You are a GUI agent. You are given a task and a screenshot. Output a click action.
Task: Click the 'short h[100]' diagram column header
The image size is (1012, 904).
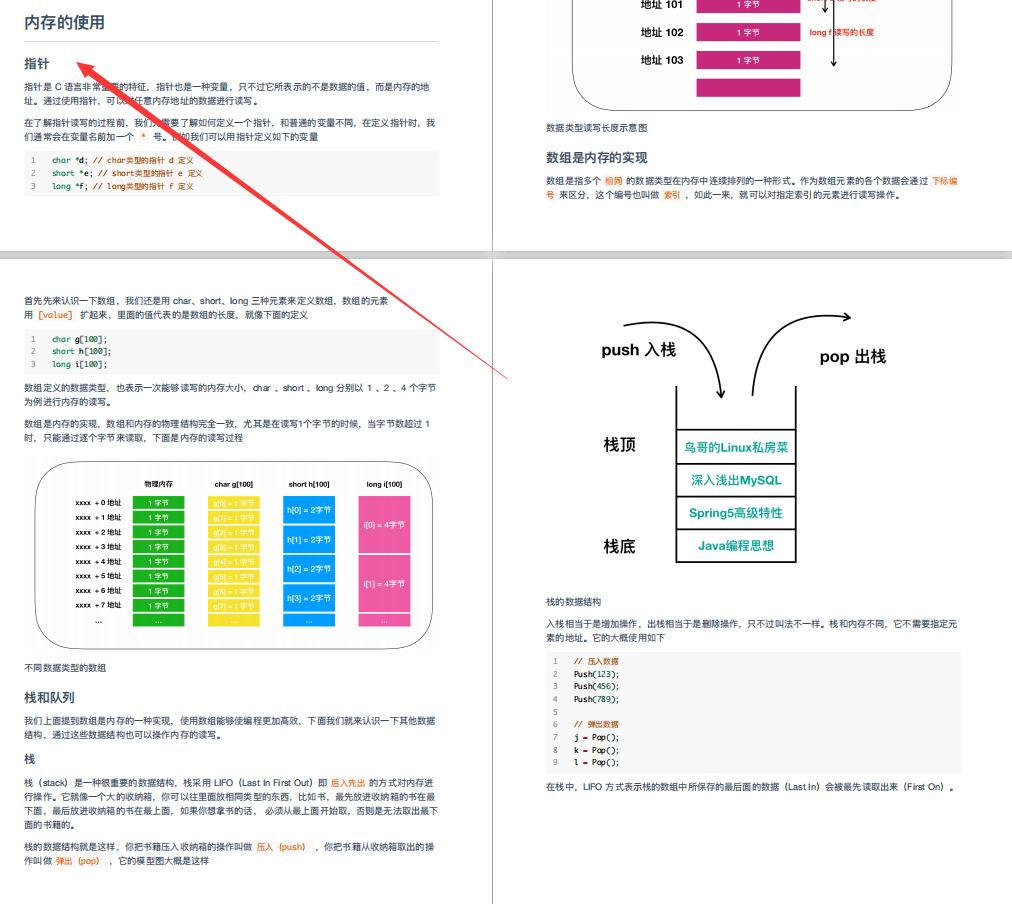tap(309, 484)
